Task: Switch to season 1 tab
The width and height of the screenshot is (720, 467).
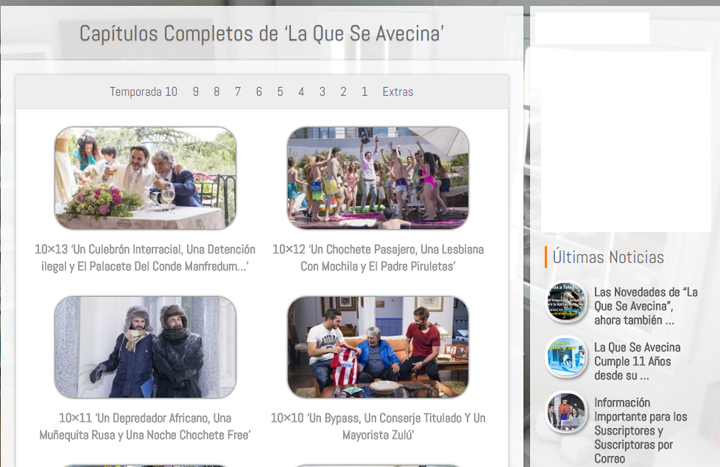Action: (365, 92)
